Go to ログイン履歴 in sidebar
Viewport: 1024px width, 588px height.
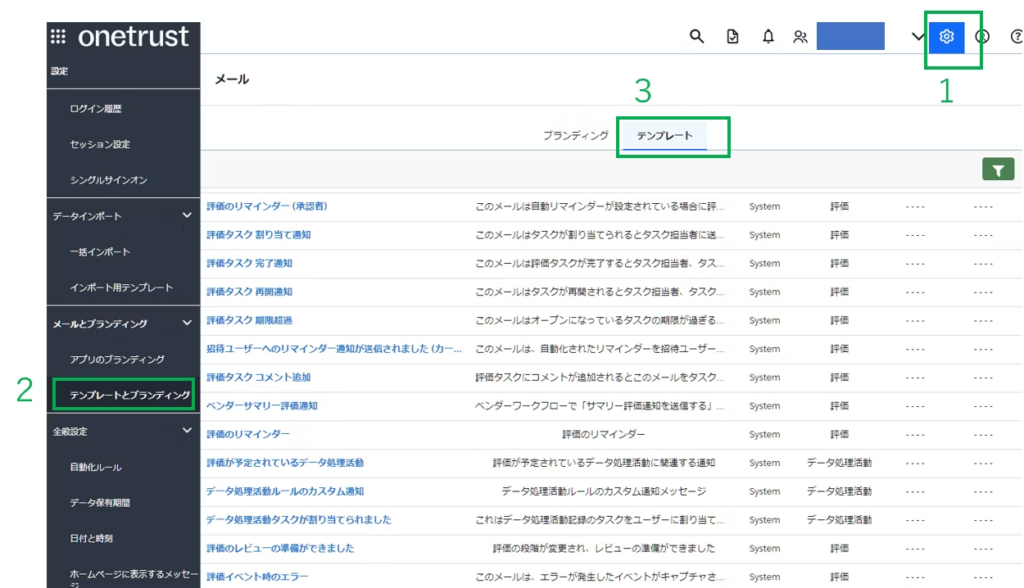pos(95,108)
